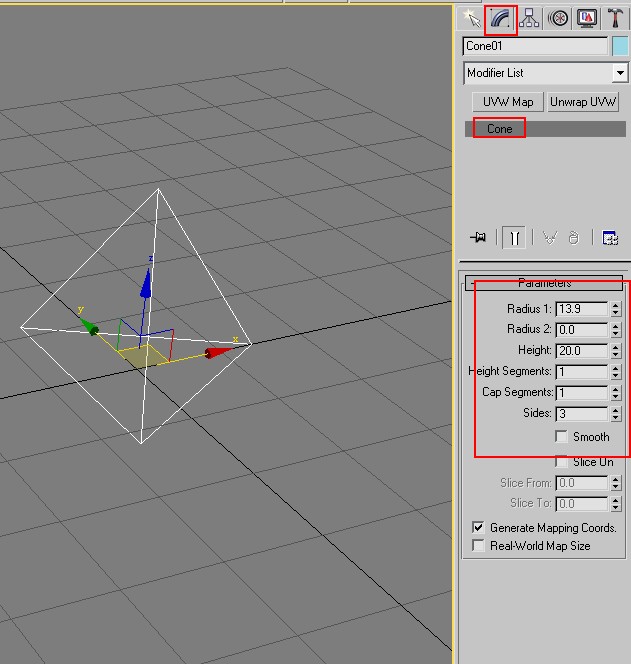Adjust Height spinner arrows
Viewport: 631px width, 664px height.
pos(616,351)
